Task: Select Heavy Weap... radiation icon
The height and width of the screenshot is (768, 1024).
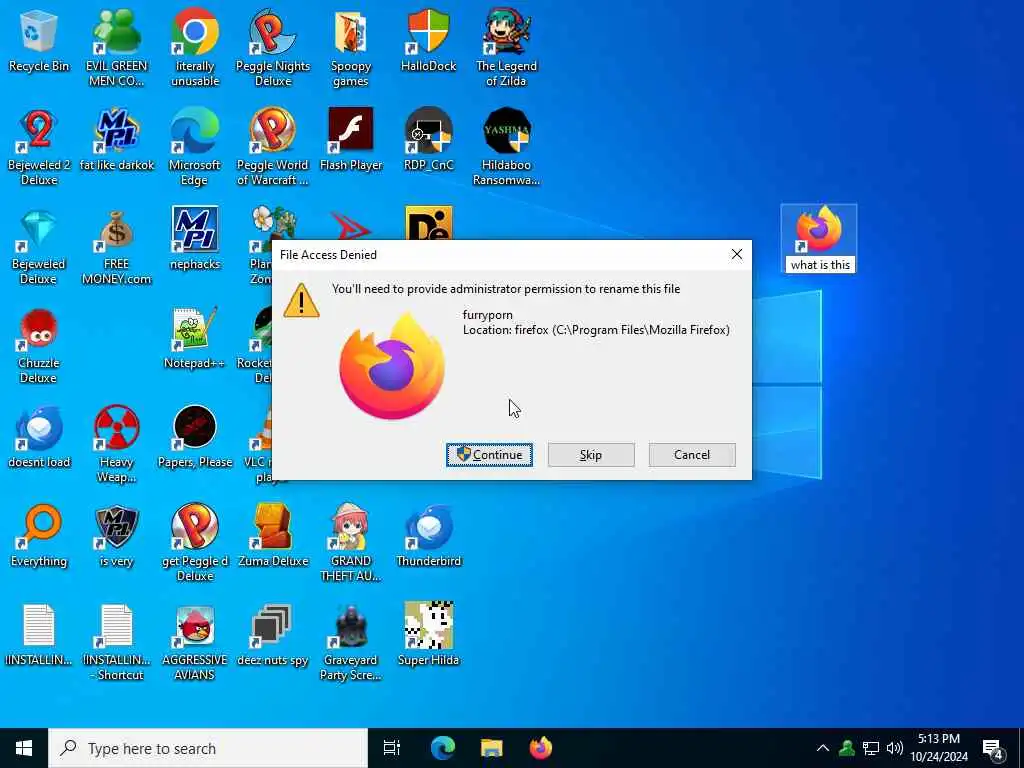Action: pos(117,445)
